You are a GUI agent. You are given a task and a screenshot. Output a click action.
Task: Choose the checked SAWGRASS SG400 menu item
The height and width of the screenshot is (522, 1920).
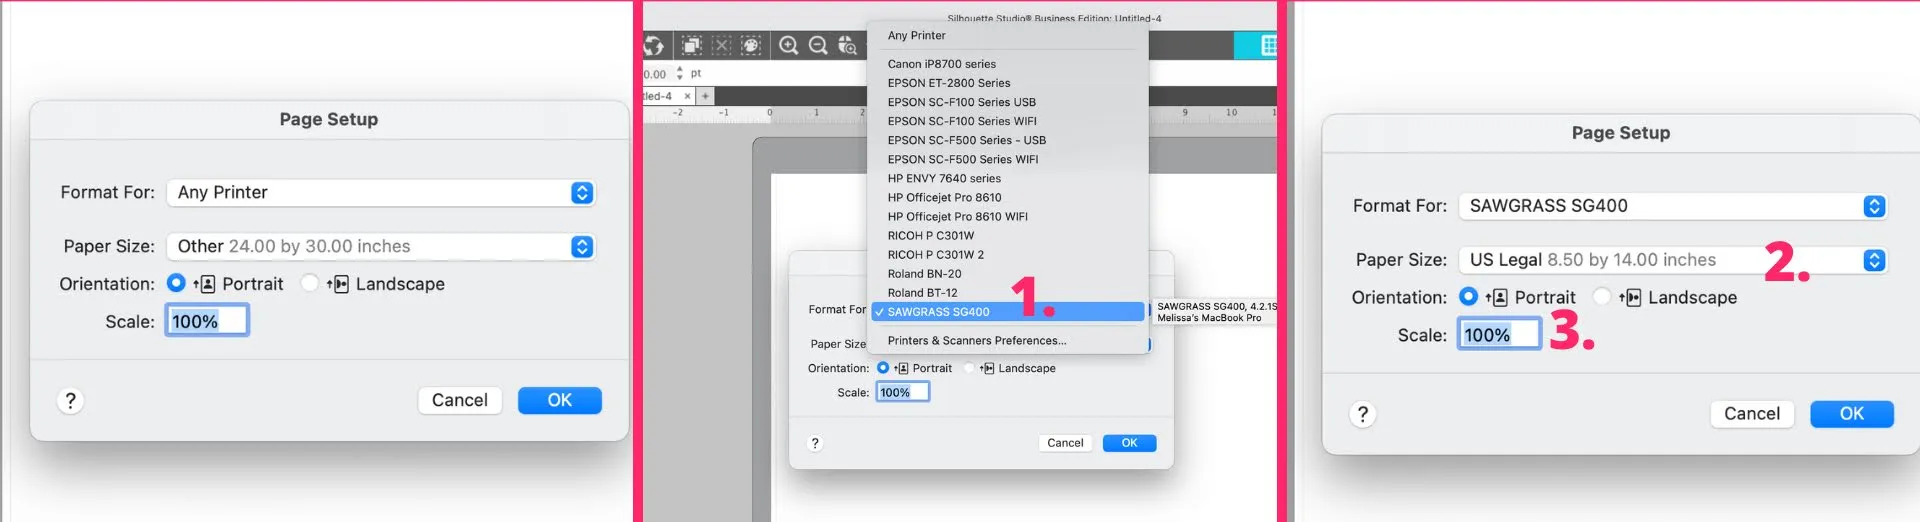tap(1008, 312)
